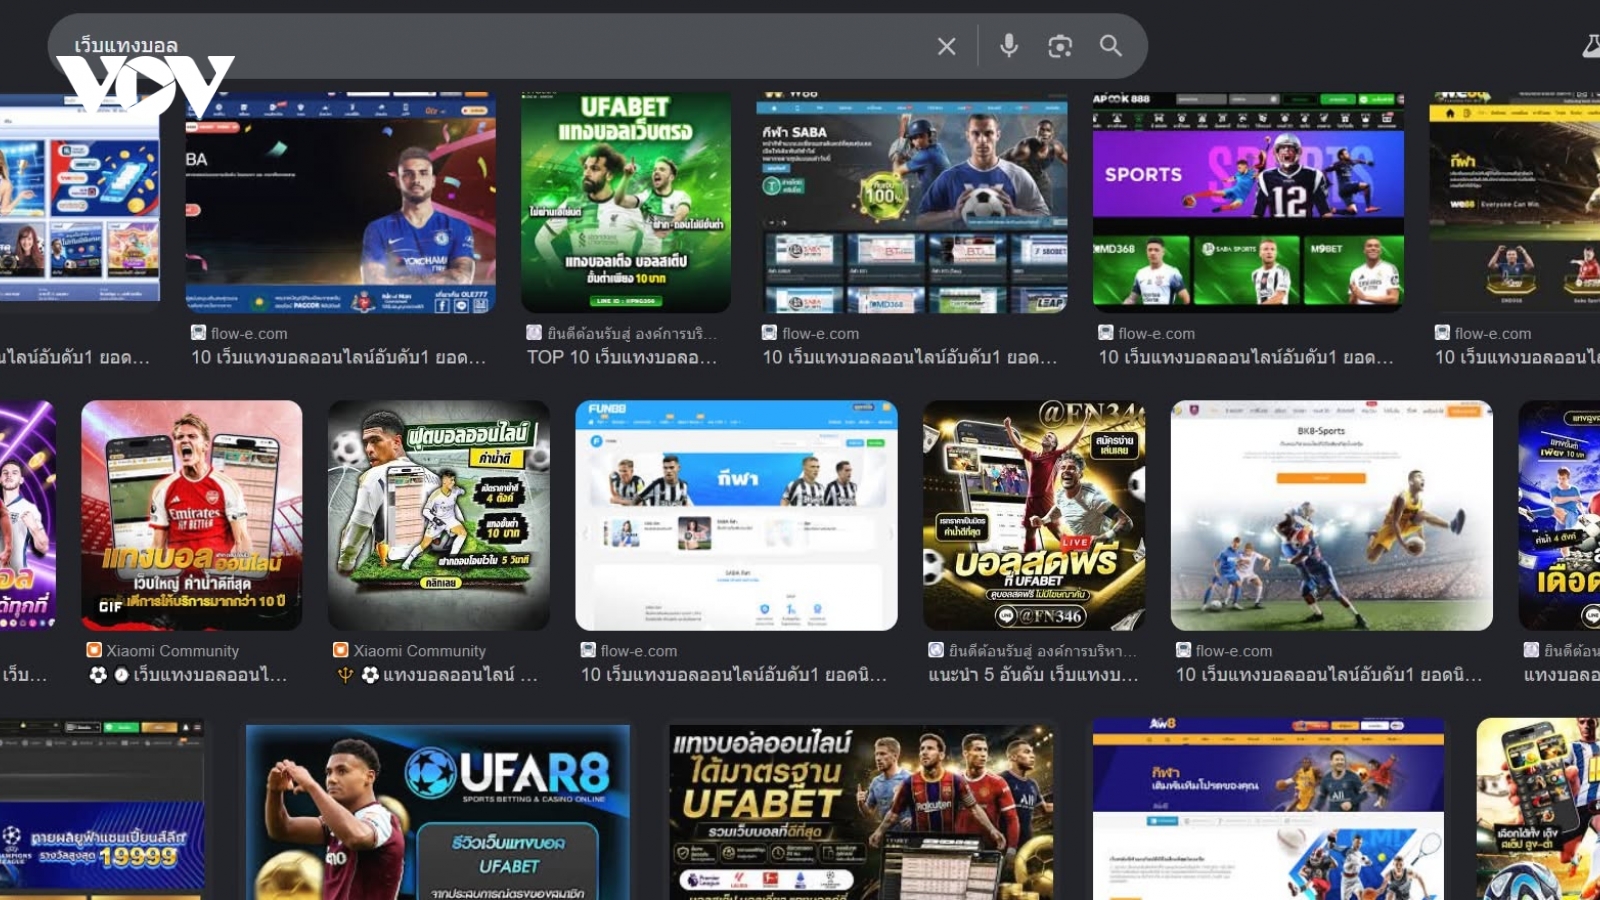
Task: Open the แทงบอลออนไลน์ ได้มาตรฐาน UFABET thumbnail
Action: pos(861,810)
